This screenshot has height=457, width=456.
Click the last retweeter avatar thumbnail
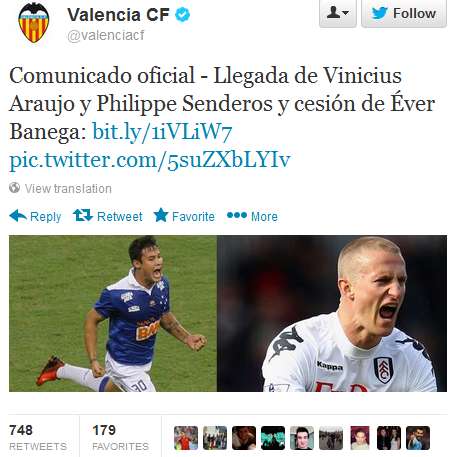point(418,438)
